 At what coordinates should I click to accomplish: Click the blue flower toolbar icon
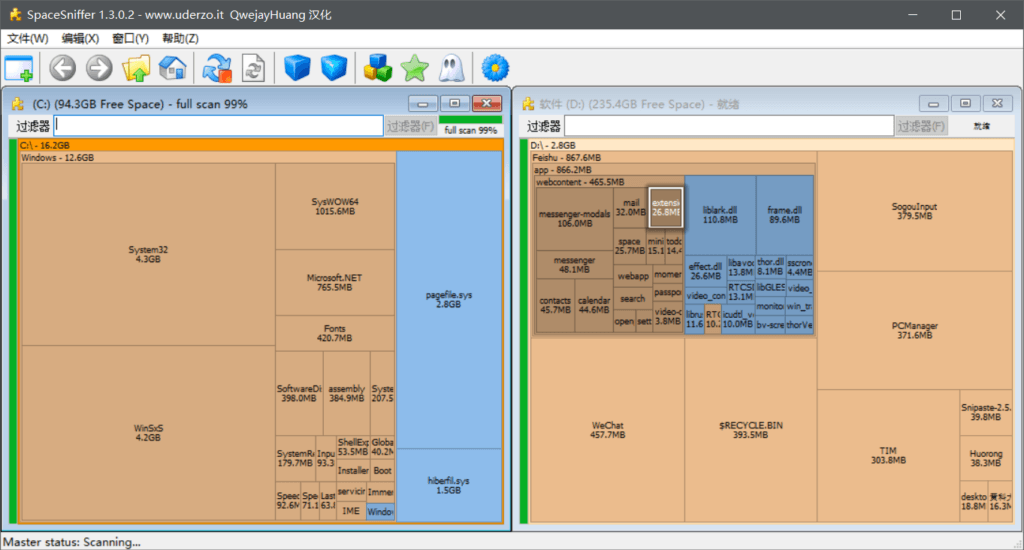[x=495, y=68]
